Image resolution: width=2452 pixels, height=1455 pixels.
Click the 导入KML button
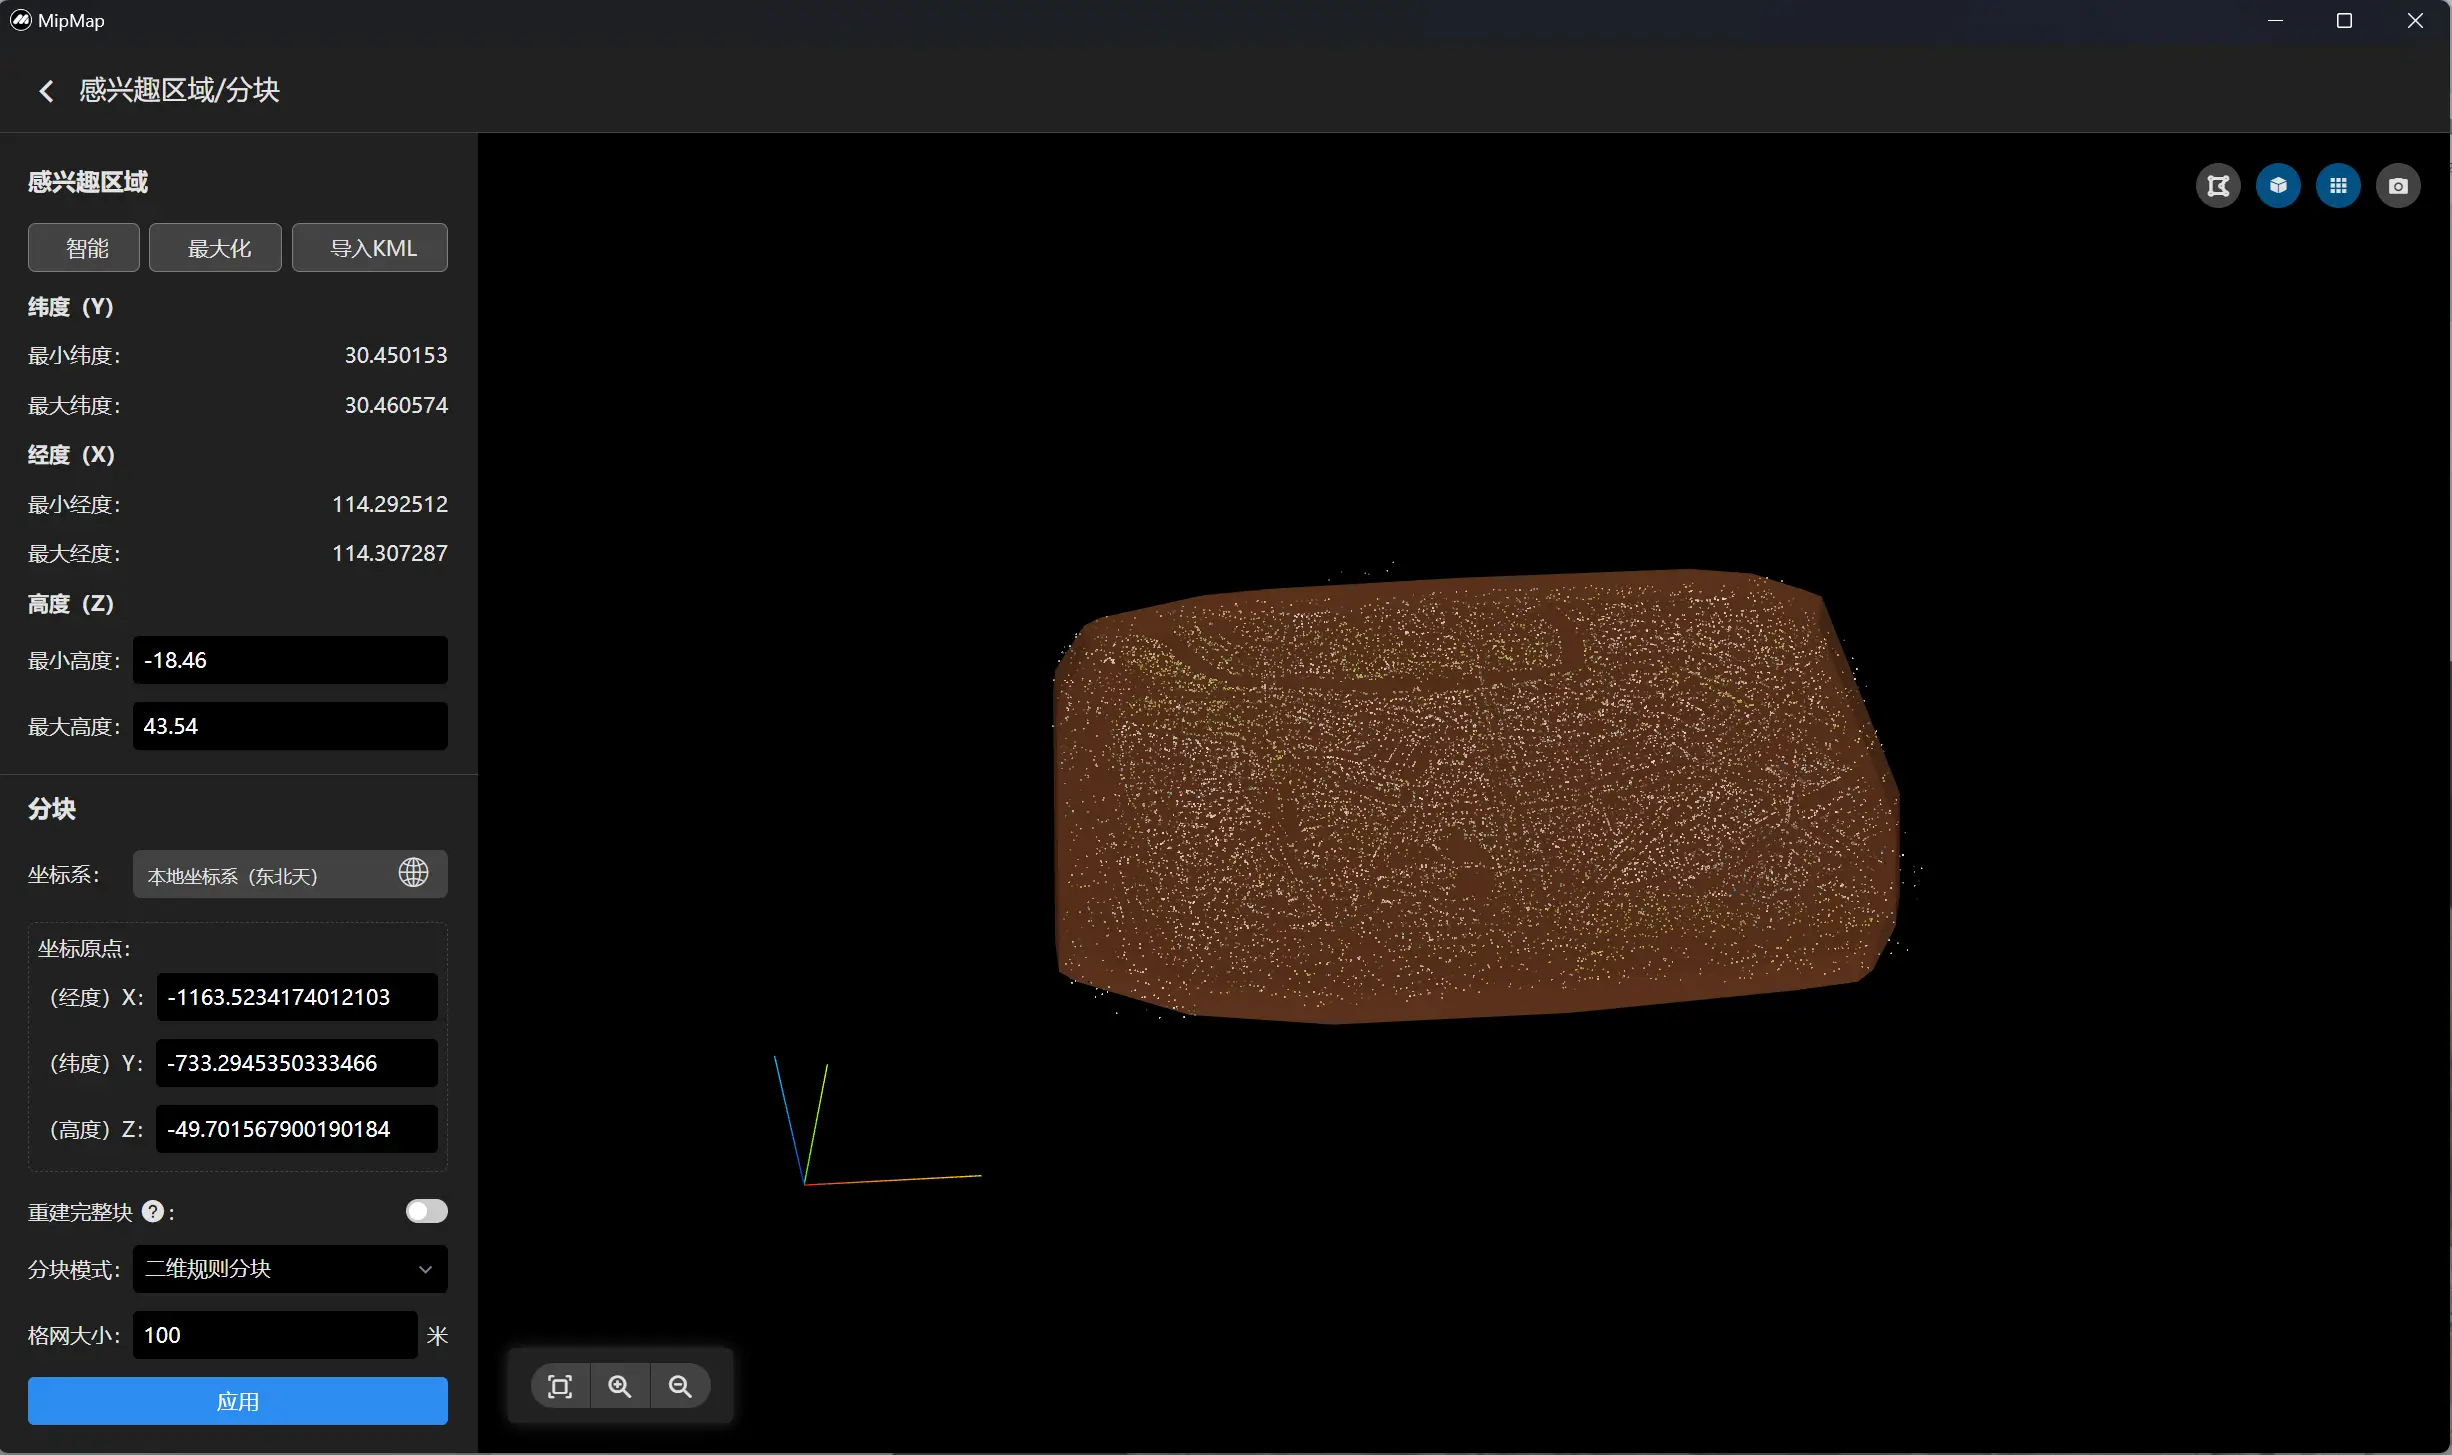tap(369, 248)
